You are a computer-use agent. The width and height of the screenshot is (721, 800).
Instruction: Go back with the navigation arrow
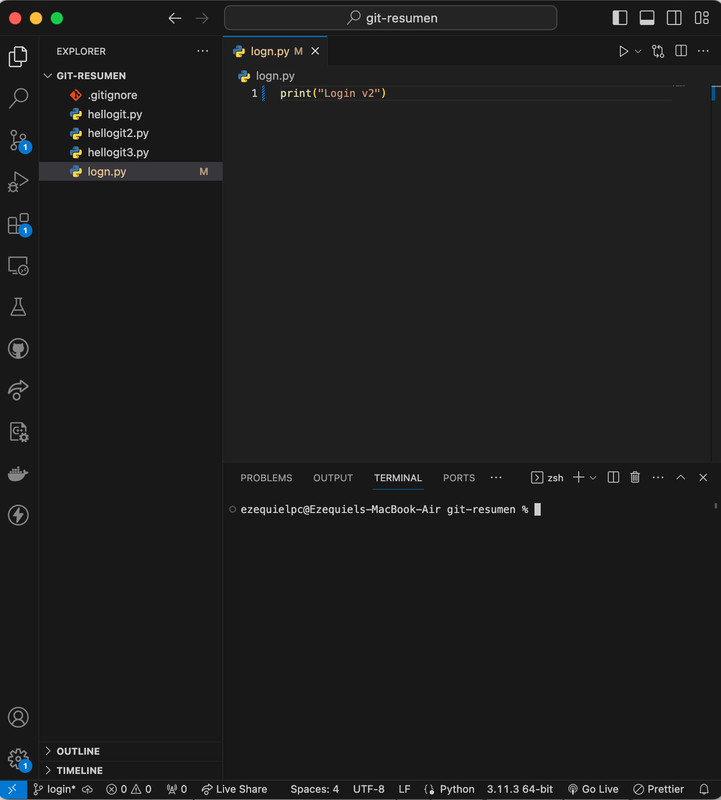coord(175,18)
